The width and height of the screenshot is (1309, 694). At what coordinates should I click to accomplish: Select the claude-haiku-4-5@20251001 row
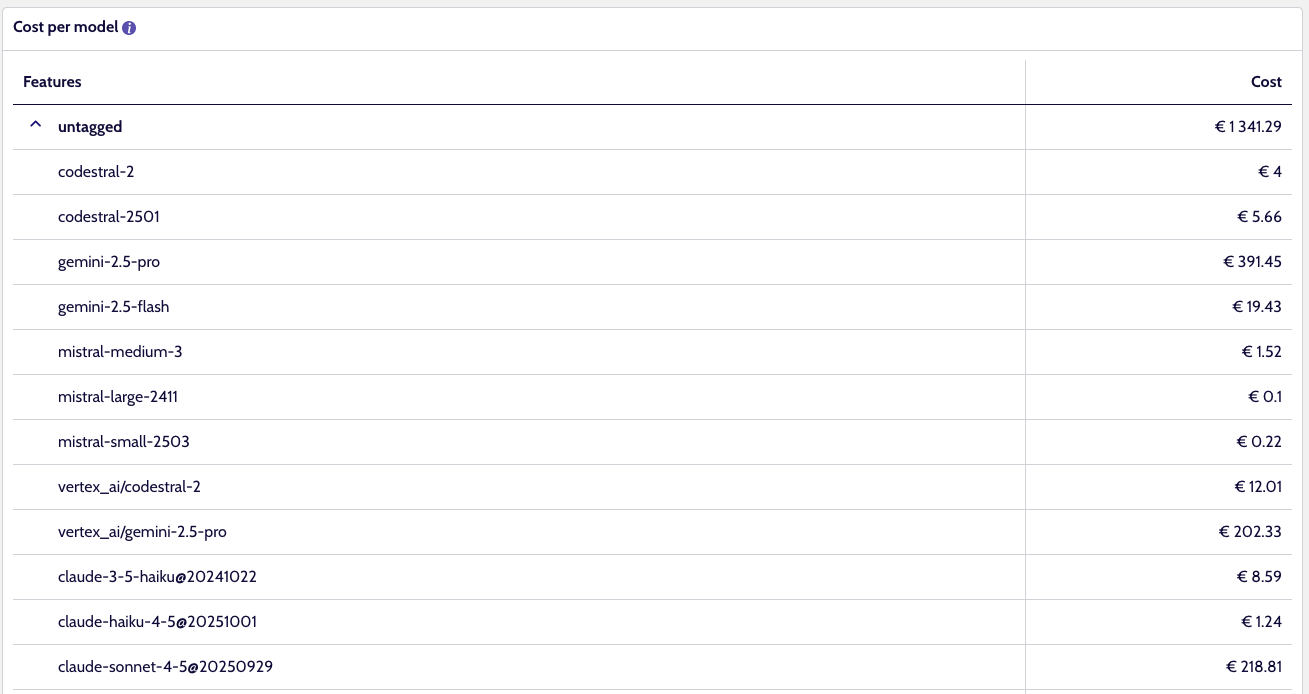(653, 622)
